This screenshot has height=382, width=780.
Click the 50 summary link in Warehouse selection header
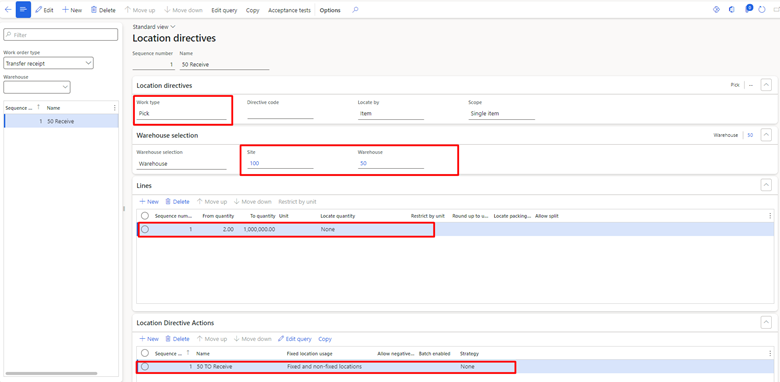coord(750,135)
